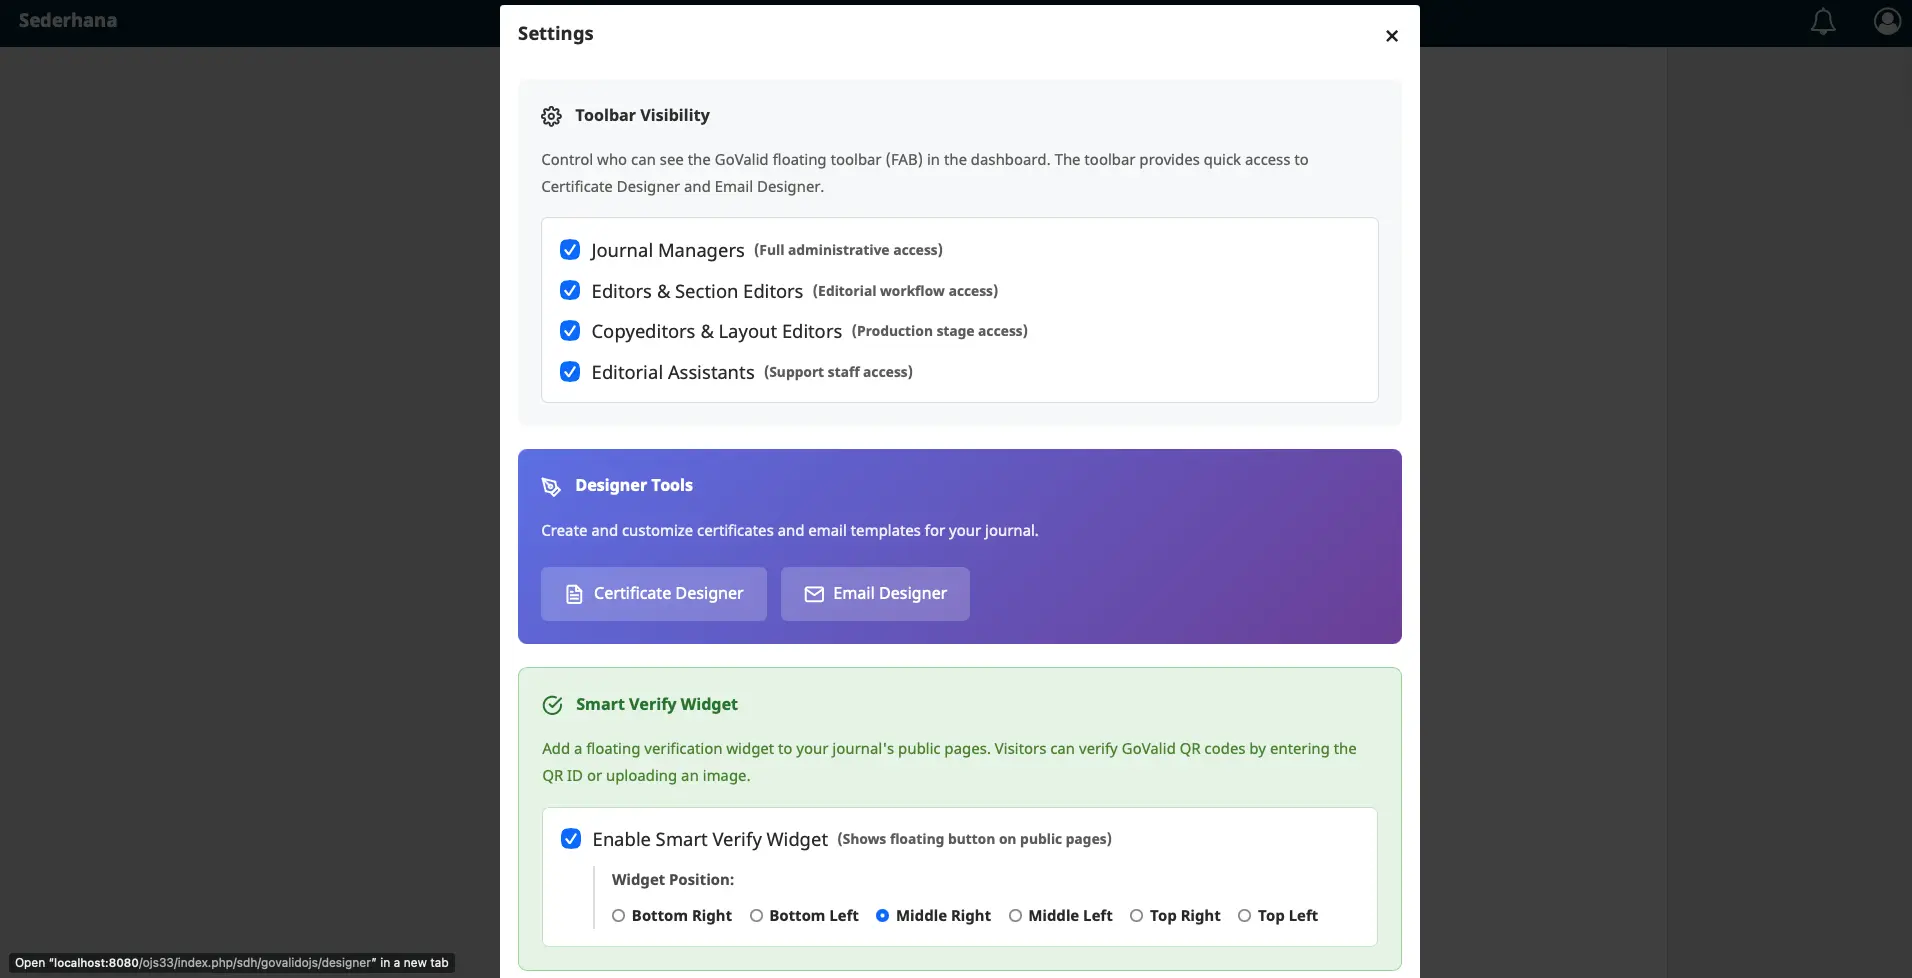Choose Middle Right widget position
This screenshot has height=978, width=1912.
pos(882,916)
